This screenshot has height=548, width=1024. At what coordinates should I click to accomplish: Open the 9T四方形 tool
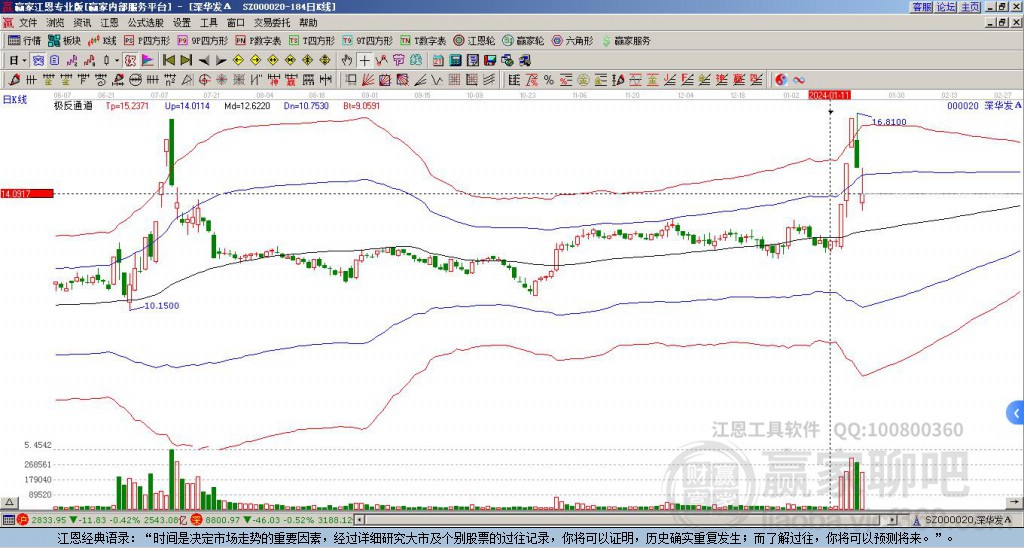[368, 40]
